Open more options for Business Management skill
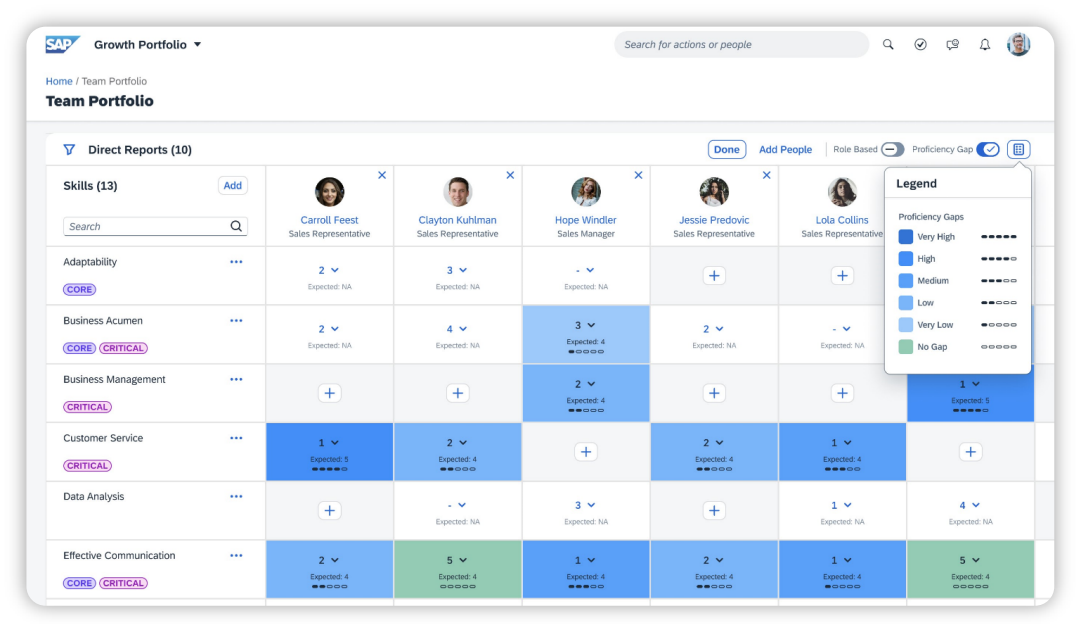Viewport: 1084px width, 624px height. click(x=236, y=379)
